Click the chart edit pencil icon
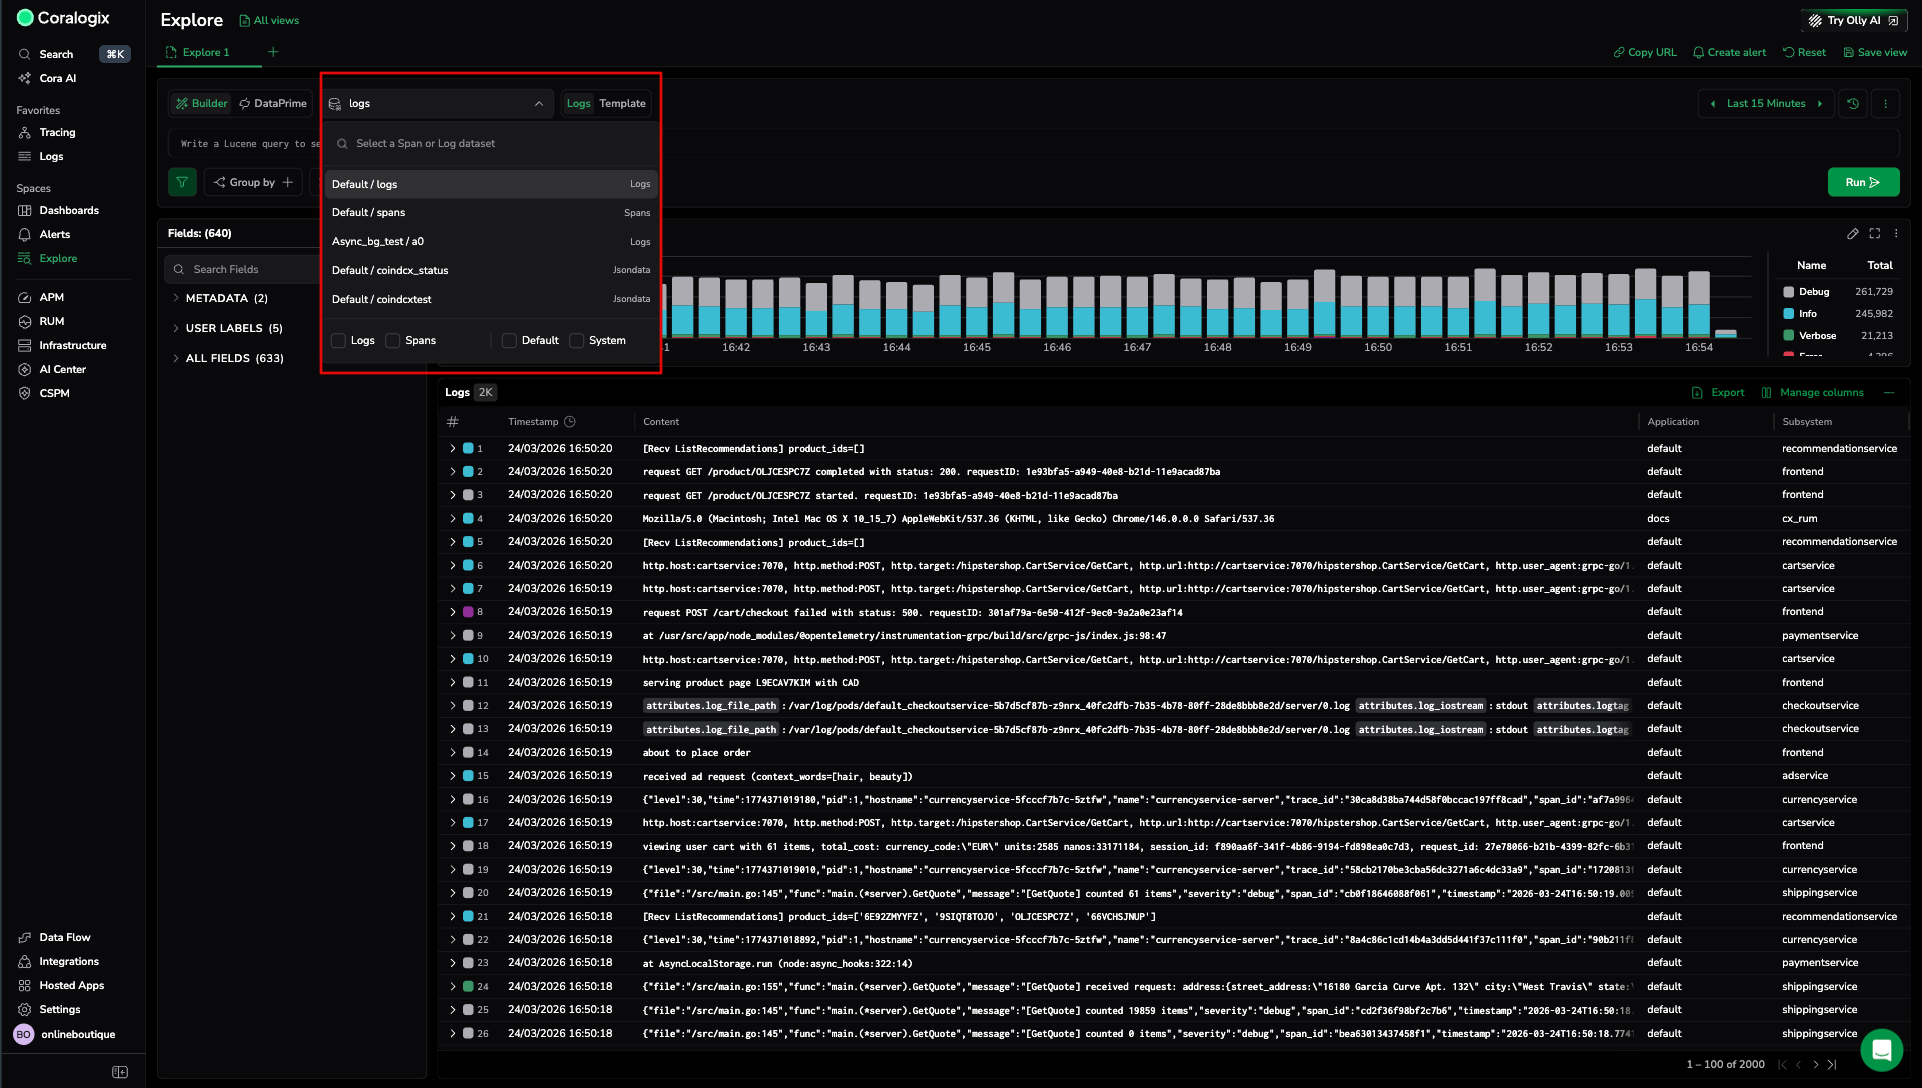1922x1088 pixels. (x=1852, y=234)
